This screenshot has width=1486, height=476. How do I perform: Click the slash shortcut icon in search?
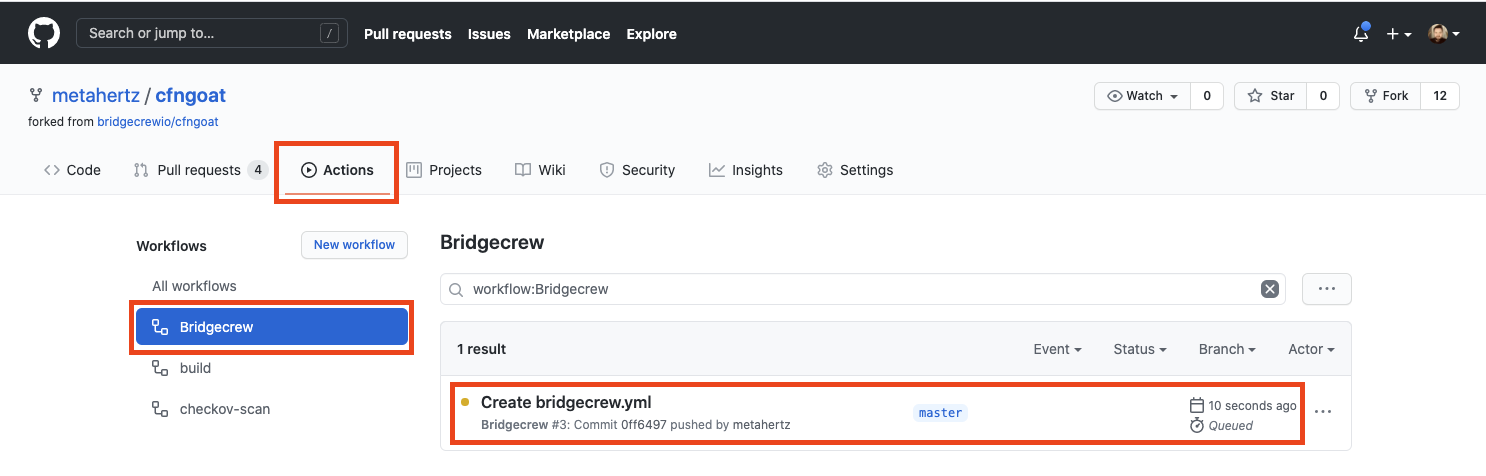click(329, 33)
